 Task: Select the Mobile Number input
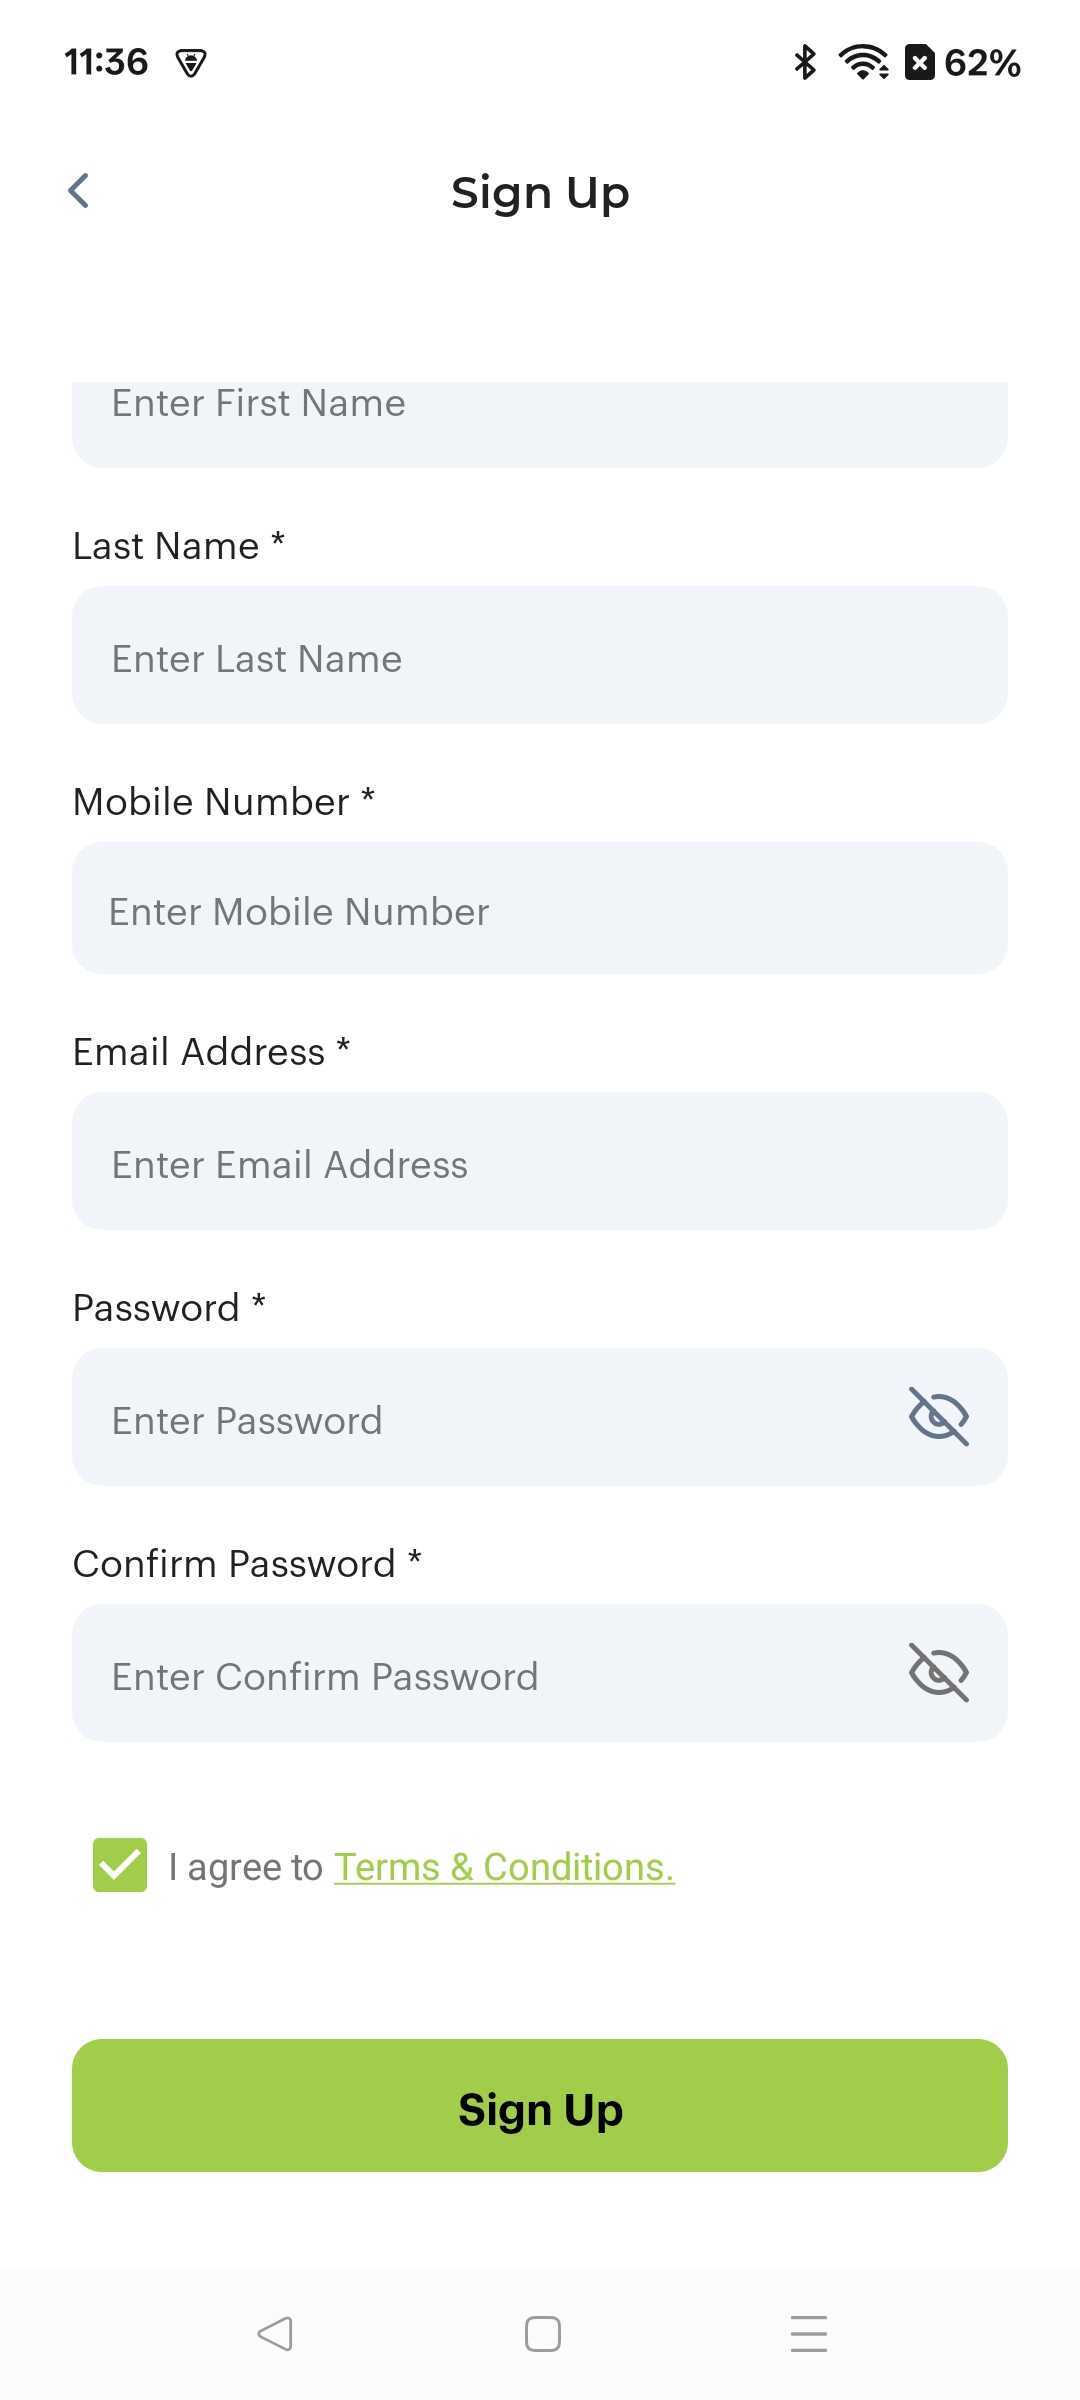(x=540, y=908)
